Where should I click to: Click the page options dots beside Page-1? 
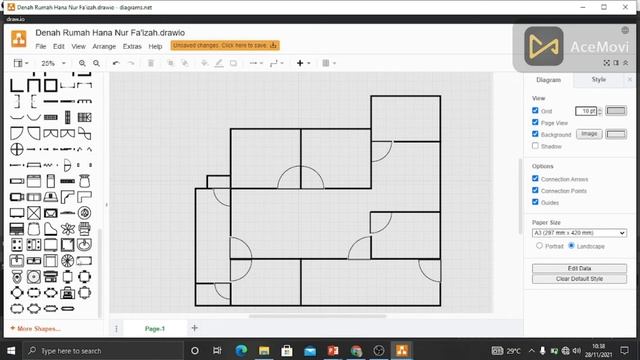(116, 329)
